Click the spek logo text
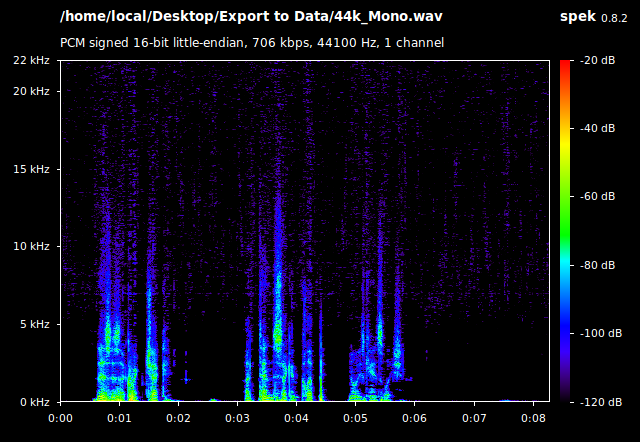The height and width of the screenshot is (442, 640). coord(577,17)
